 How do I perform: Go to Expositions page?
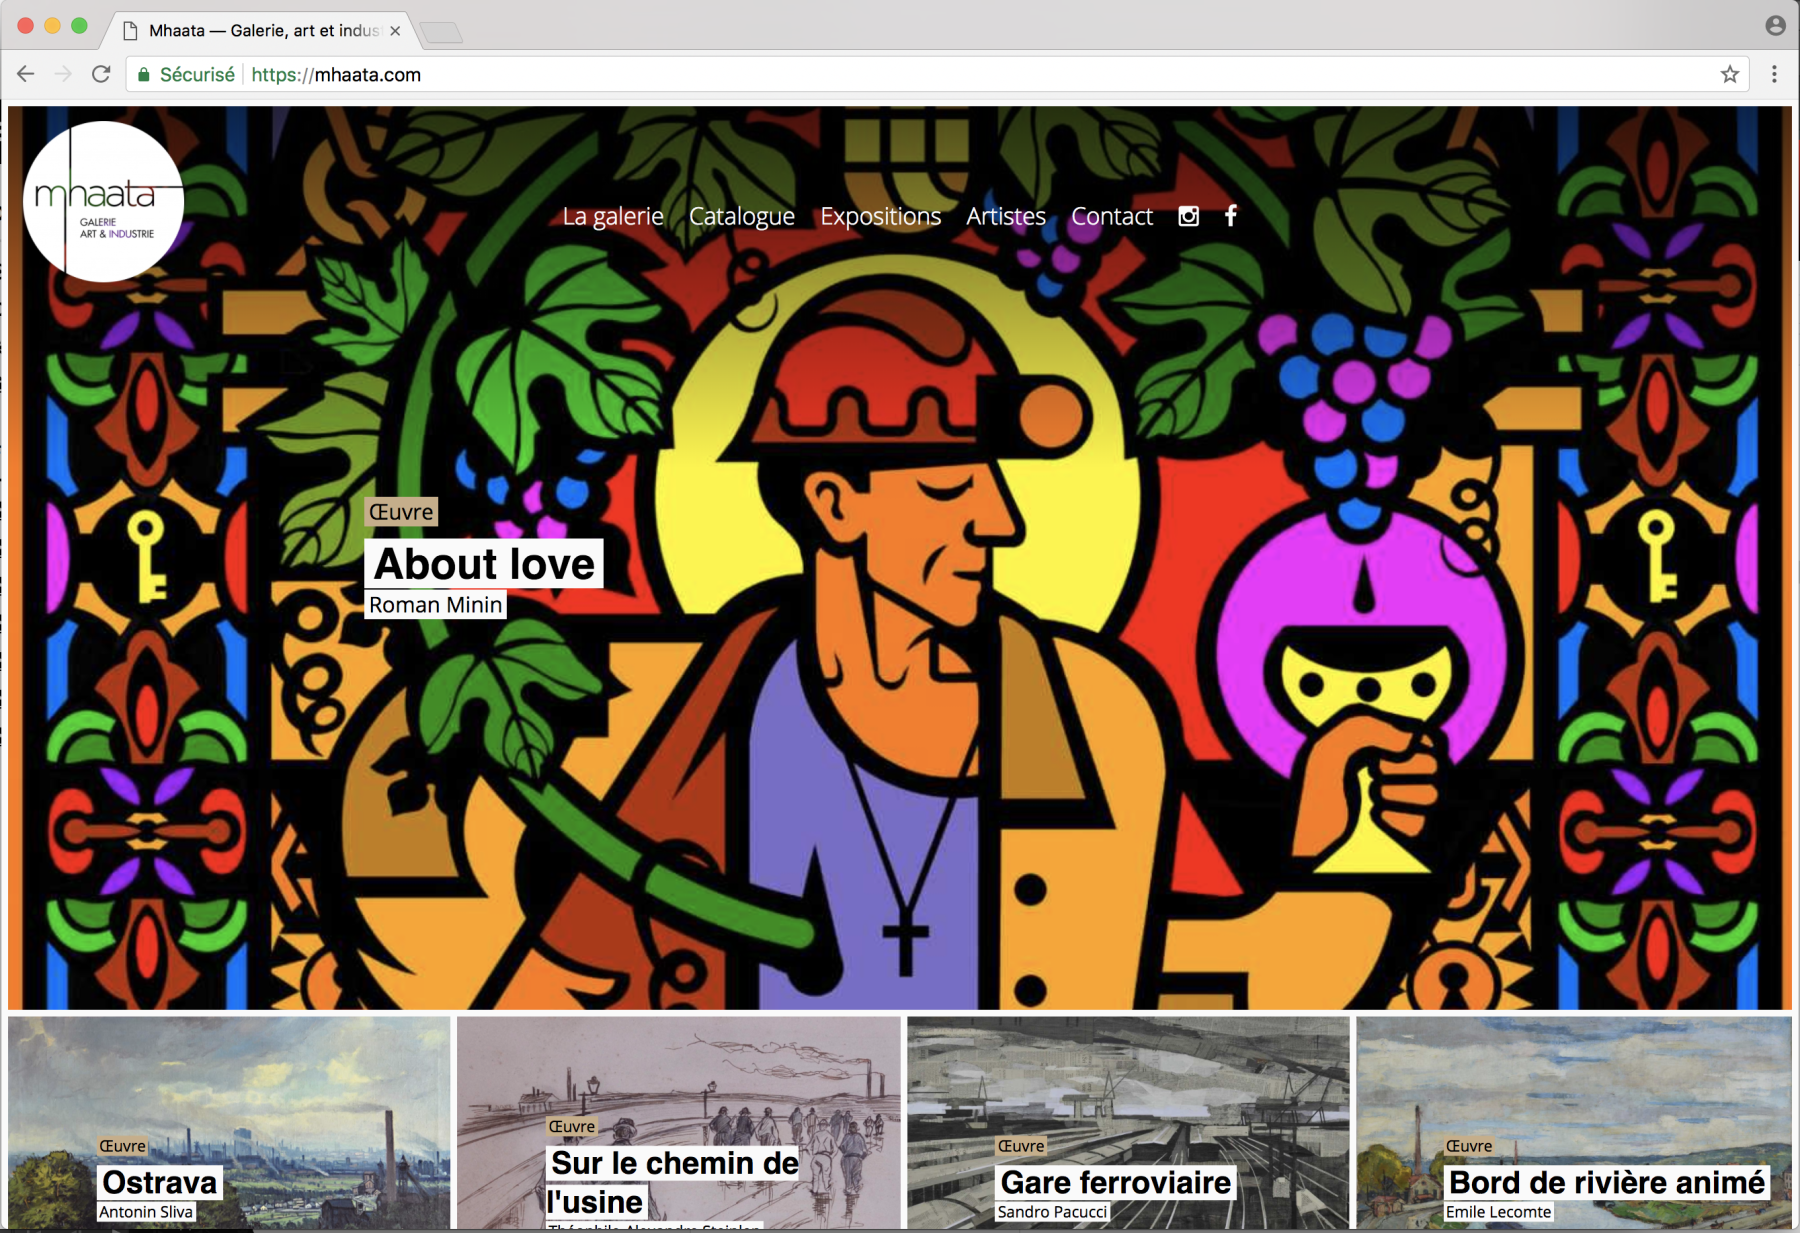881,216
